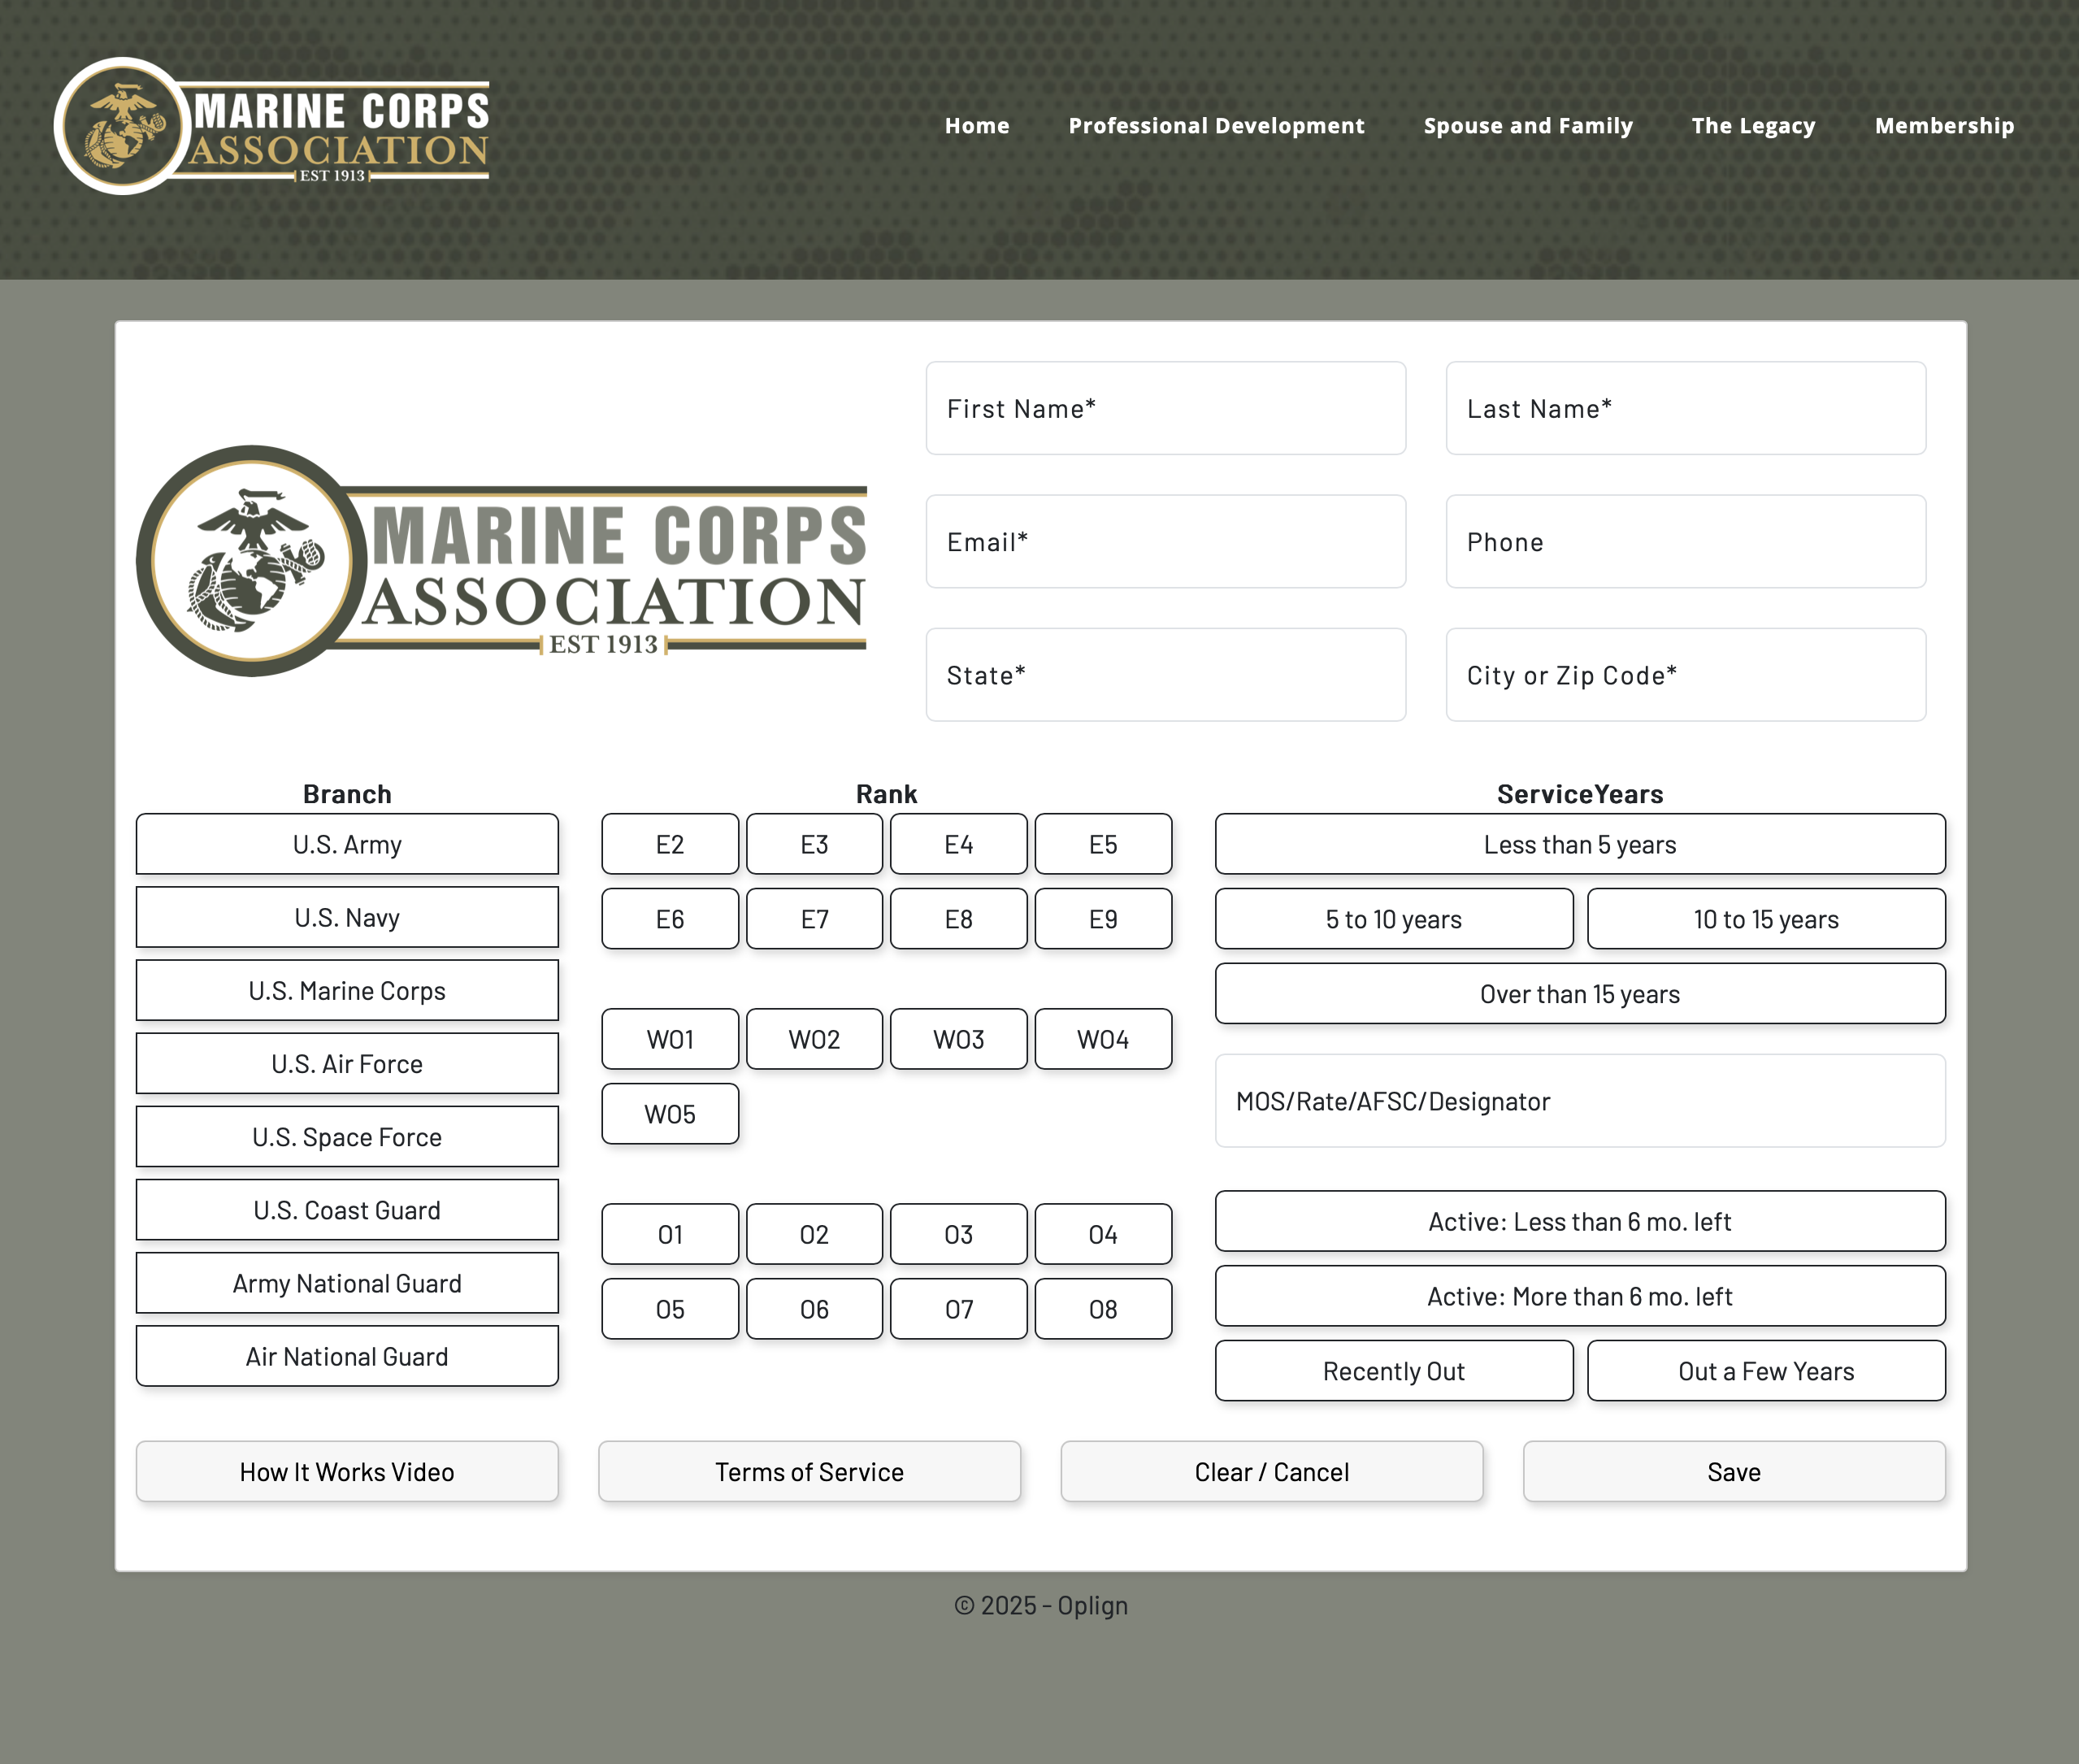Select Active: More than 6 mo. left
The height and width of the screenshot is (1764, 2079).
coord(1580,1296)
